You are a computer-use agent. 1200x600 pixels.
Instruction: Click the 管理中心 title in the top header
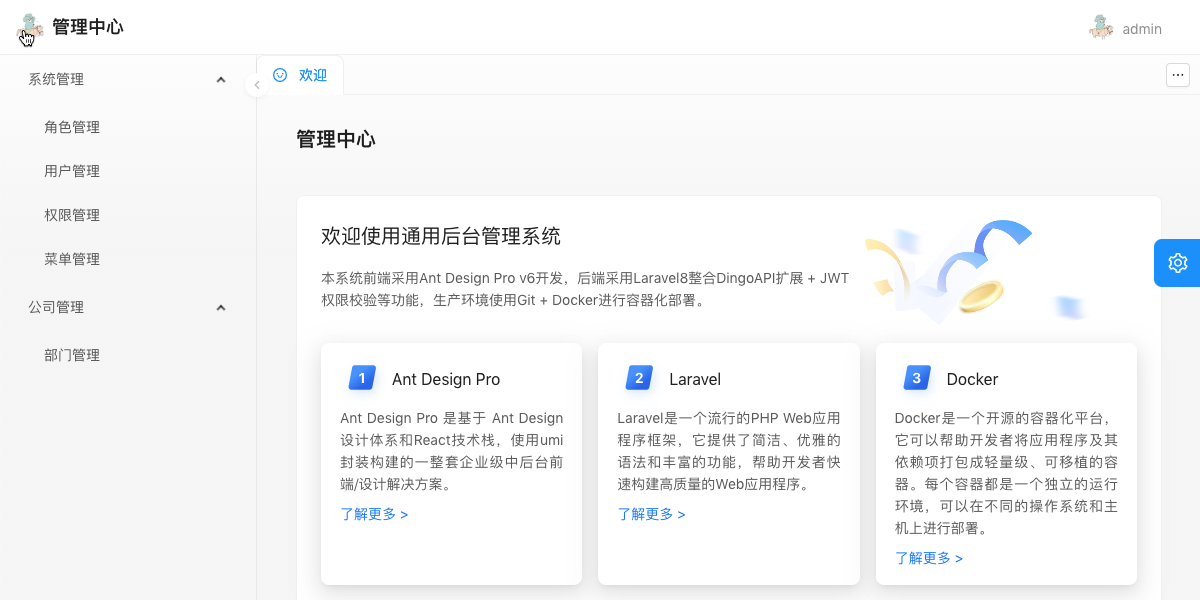pyautogui.click(x=88, y=27)
